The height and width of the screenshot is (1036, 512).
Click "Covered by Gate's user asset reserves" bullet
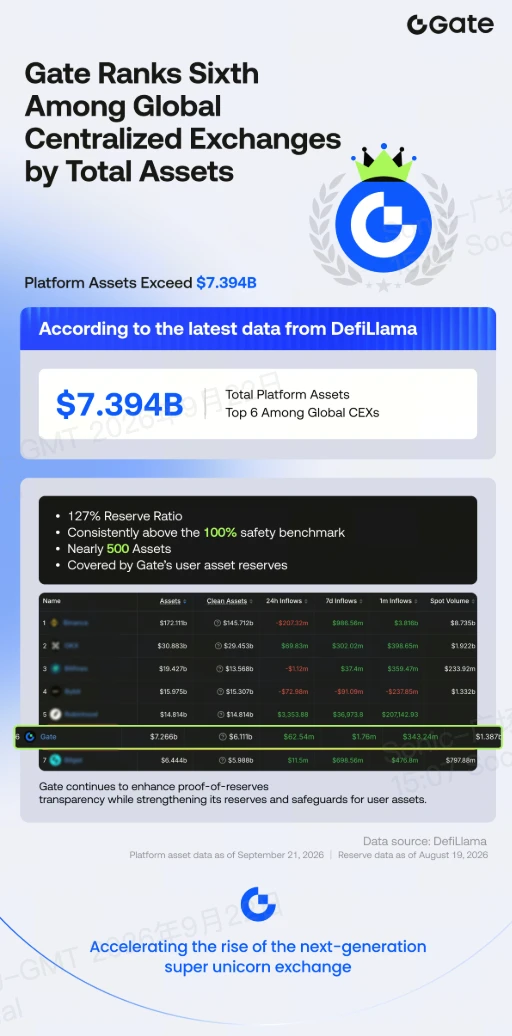click(177, 566)
